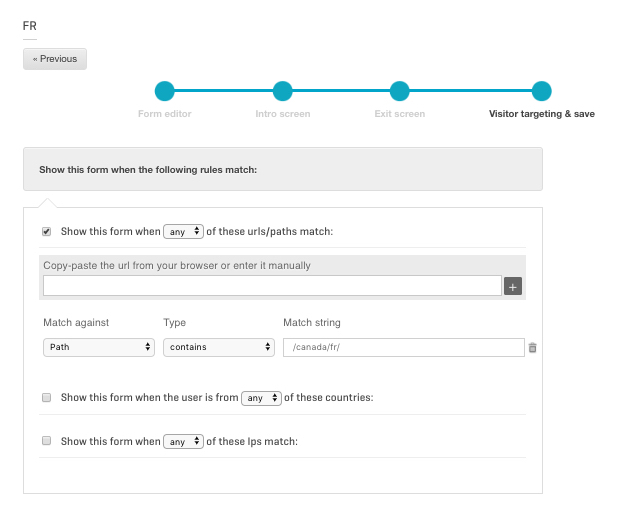Uncheck the urls/paths match checkbox
Image resolution: width=617 pixels, height=527 pixels.
pos(46,231)
